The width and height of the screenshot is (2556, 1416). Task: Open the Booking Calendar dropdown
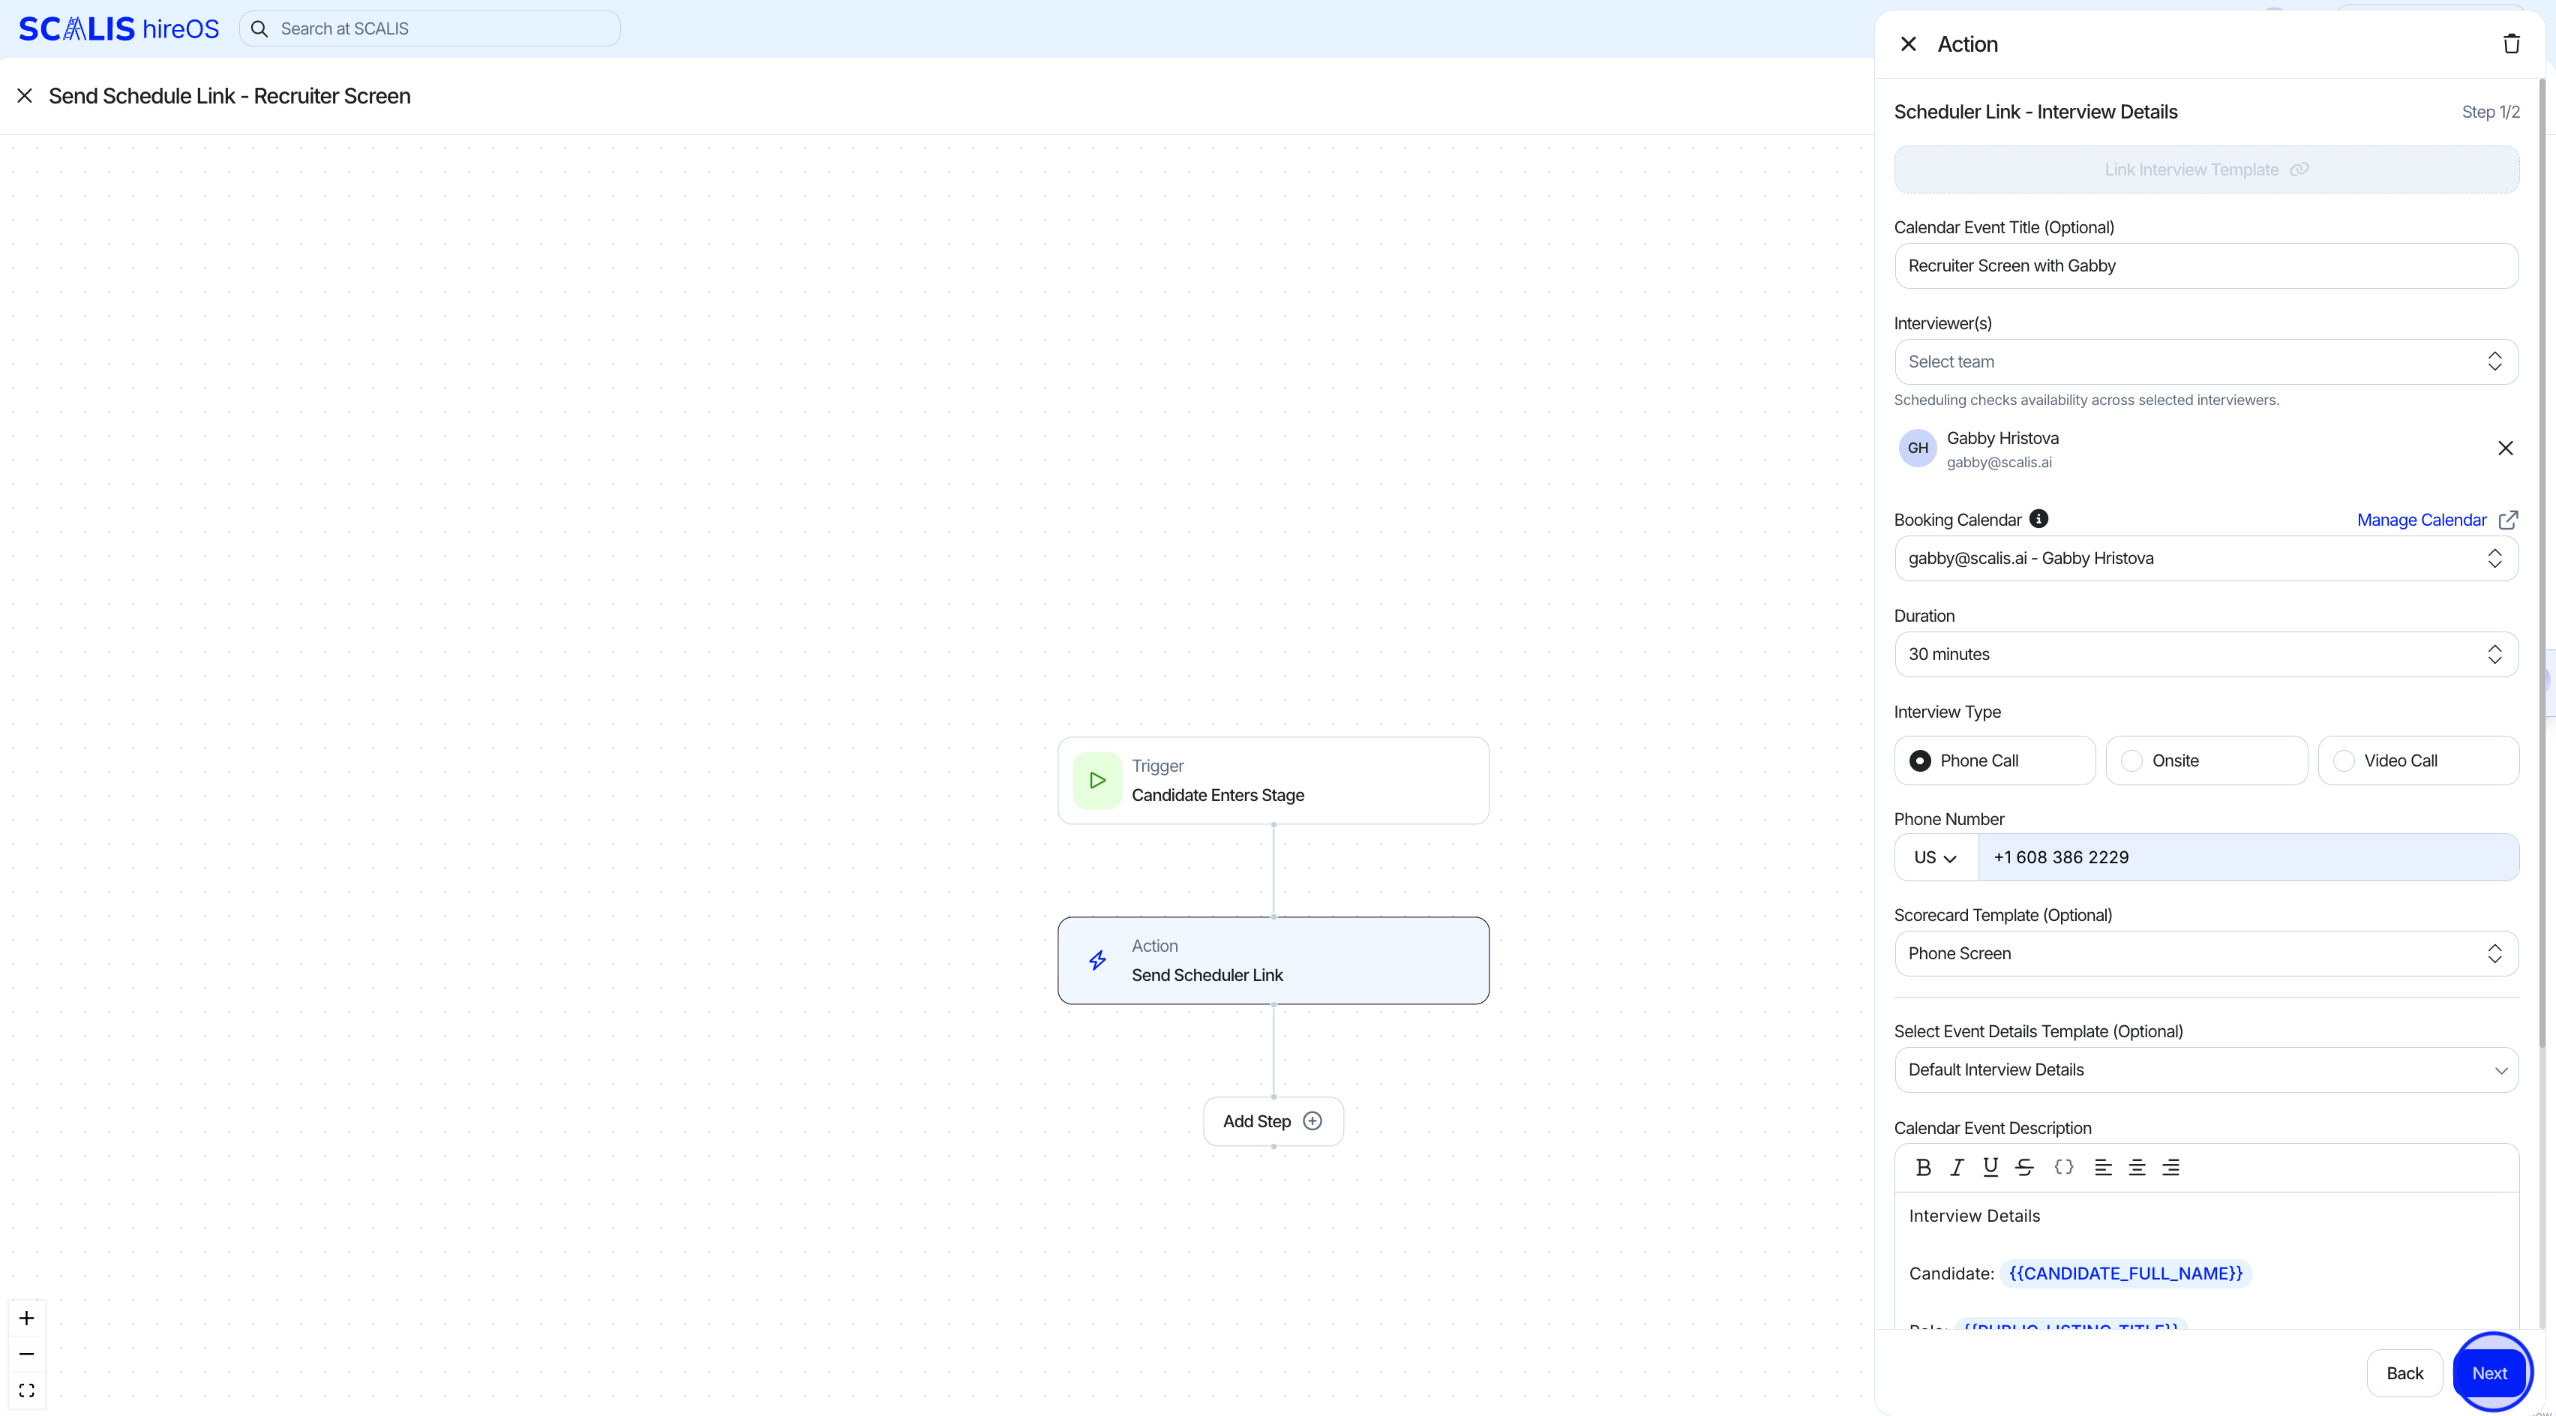[2206, 558]
